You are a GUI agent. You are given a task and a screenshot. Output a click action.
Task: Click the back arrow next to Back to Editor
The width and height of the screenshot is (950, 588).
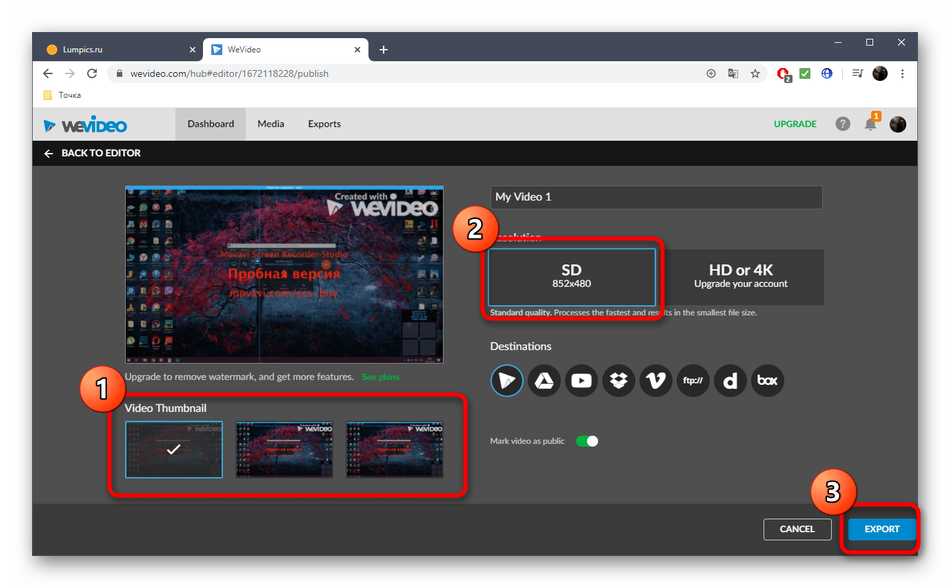coord(48,153)
